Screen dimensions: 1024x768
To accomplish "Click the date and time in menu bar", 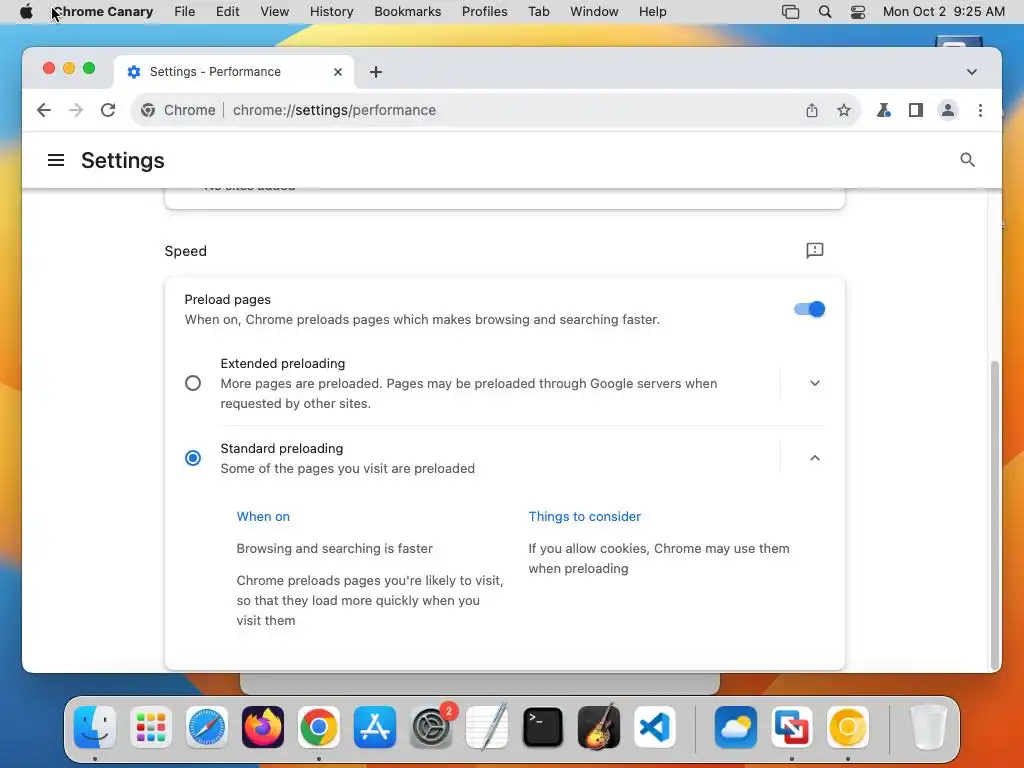I will (x=944, y=12).
